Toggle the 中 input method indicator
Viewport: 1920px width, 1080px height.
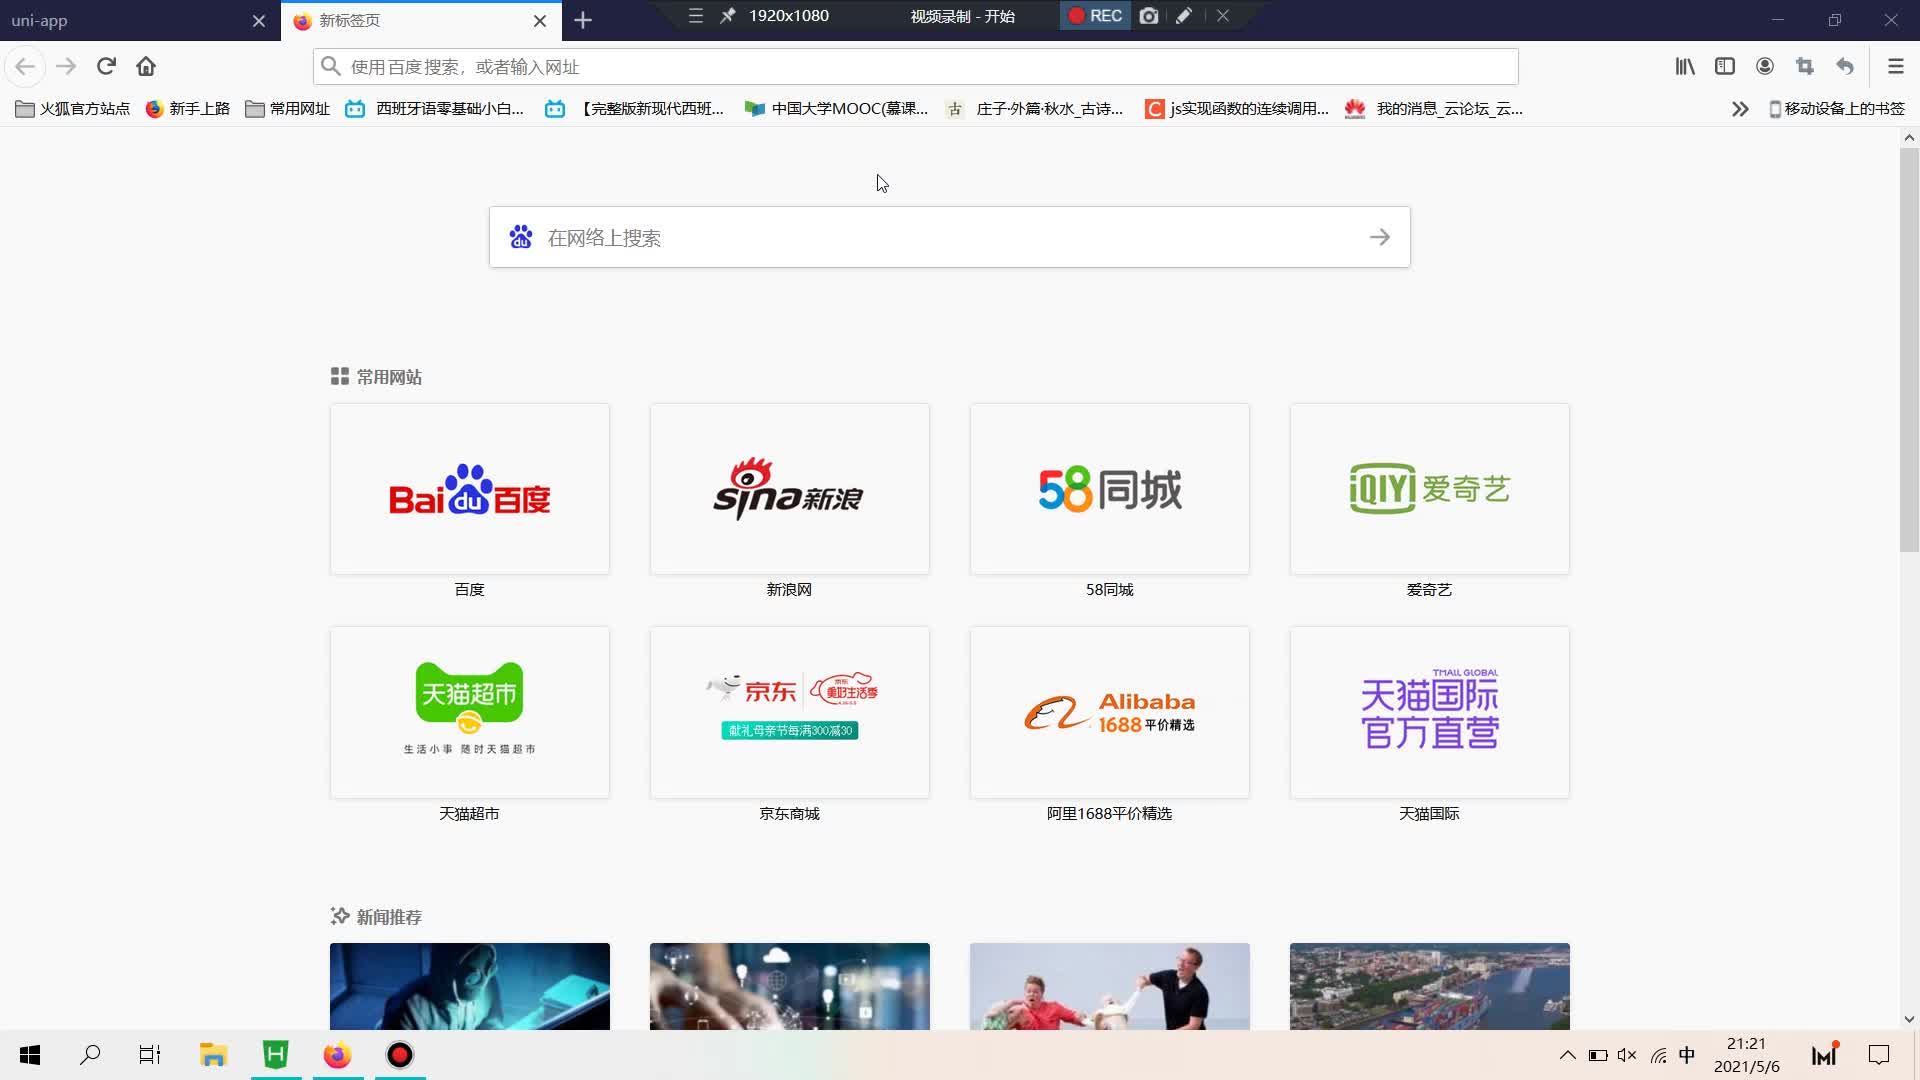point(1687,1055)
